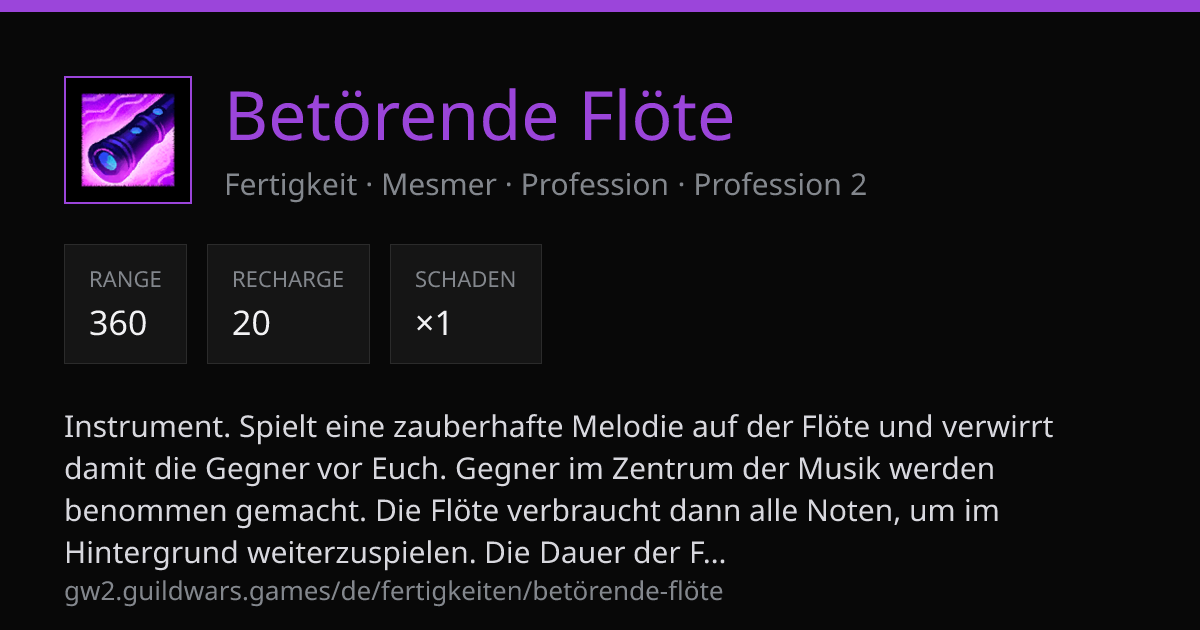Click the value 360 in range box
Screen dimensions: 1200x630
coord(118,323)
